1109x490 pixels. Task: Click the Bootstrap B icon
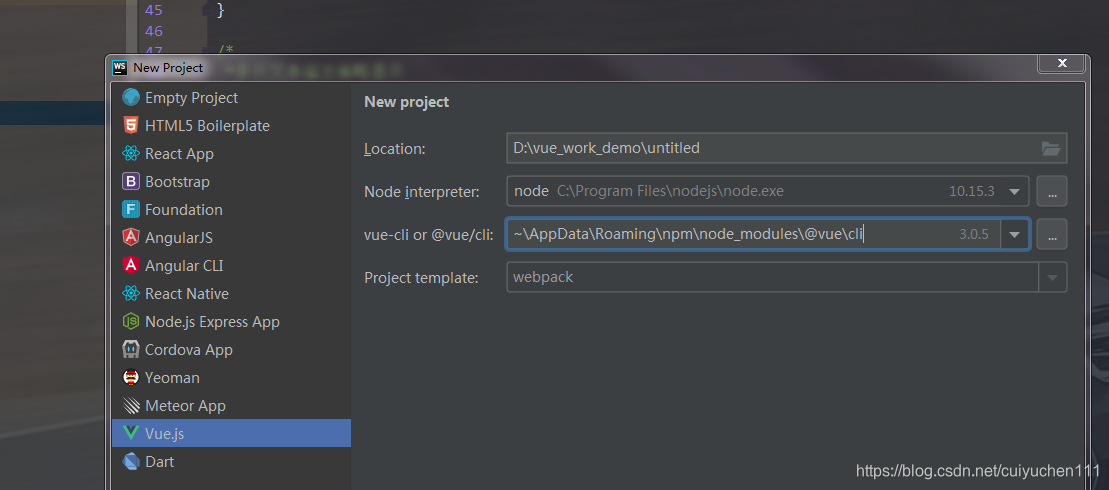click(131, 182)
